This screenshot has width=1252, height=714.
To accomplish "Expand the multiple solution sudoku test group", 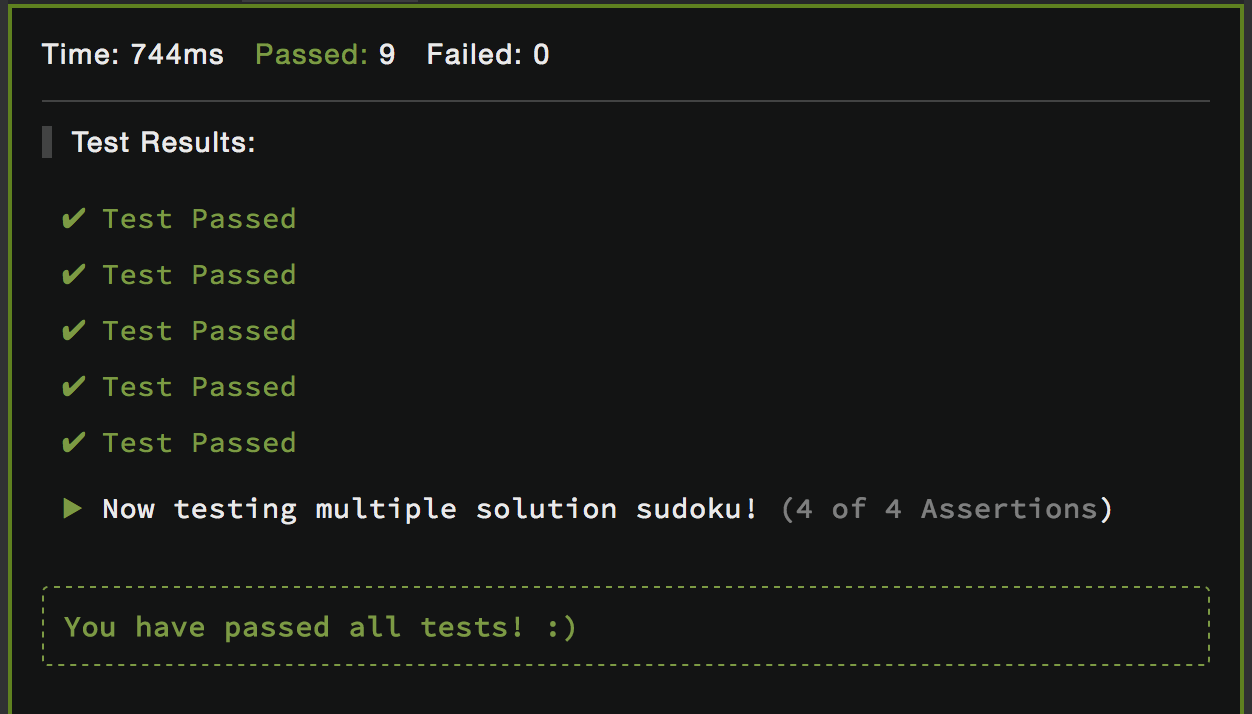I will [x=72, y=509].
